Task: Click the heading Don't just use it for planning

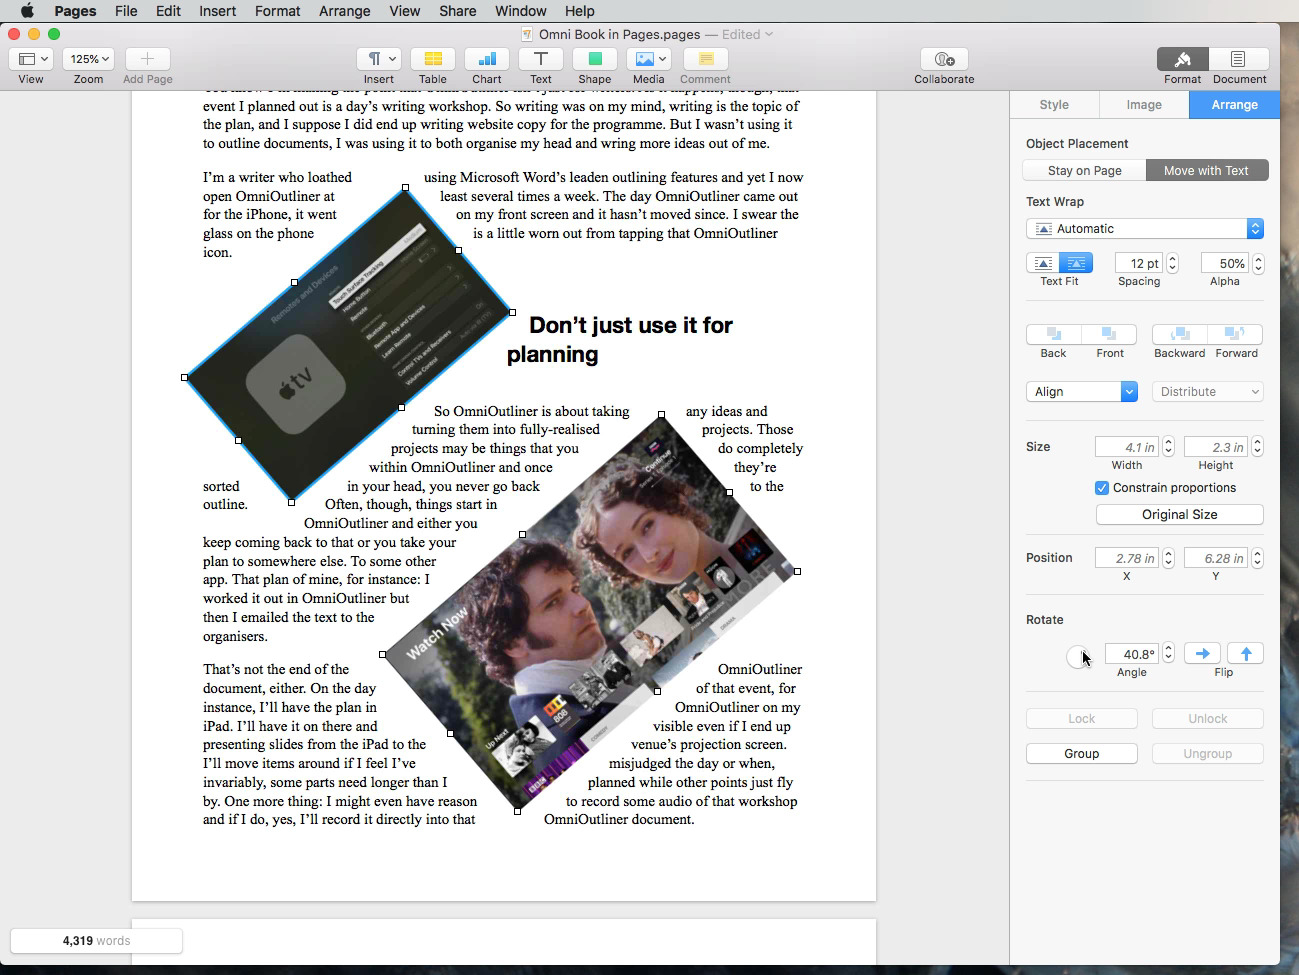Action: [620, 340]
